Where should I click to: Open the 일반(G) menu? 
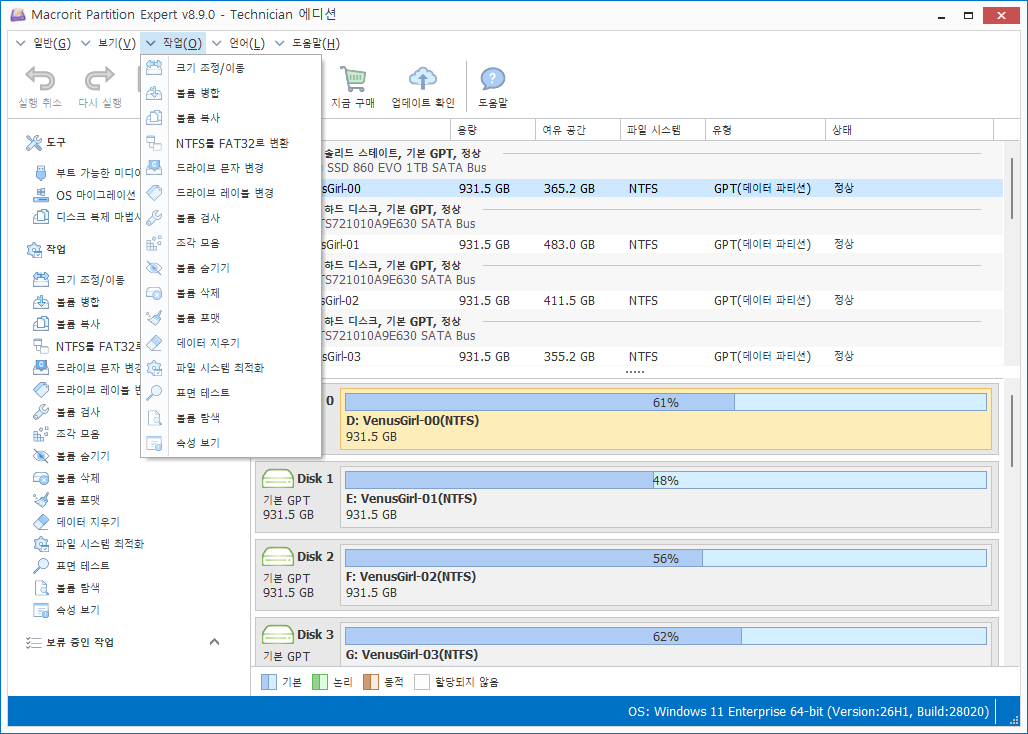tap(43, 43)
